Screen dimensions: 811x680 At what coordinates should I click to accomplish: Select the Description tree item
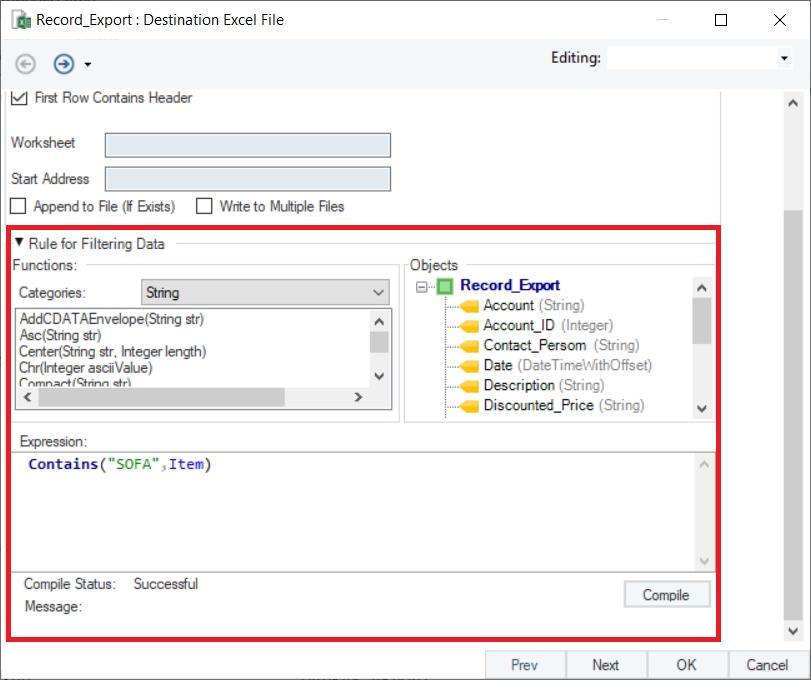(543, 386)
